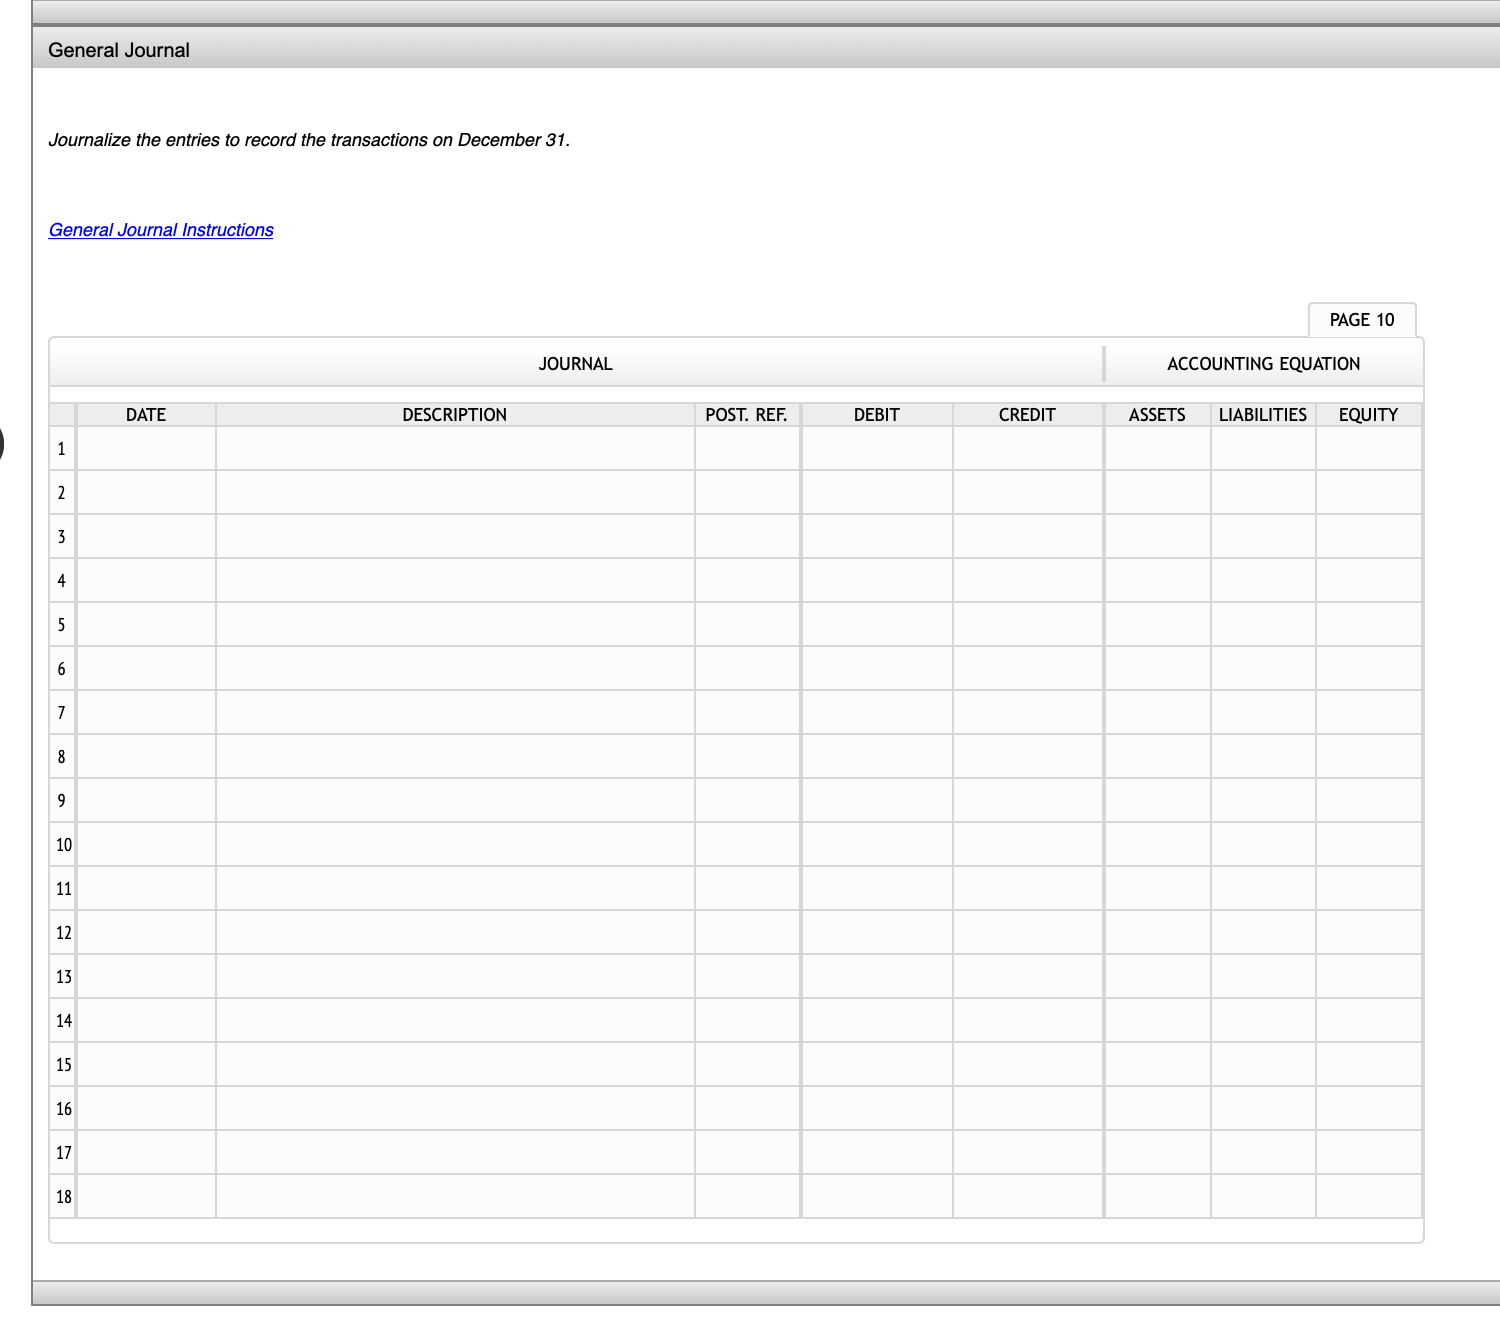Click row number 10 label
Image resolution: width=1500 pixels, height=1338 pixels.
point(62,844)
